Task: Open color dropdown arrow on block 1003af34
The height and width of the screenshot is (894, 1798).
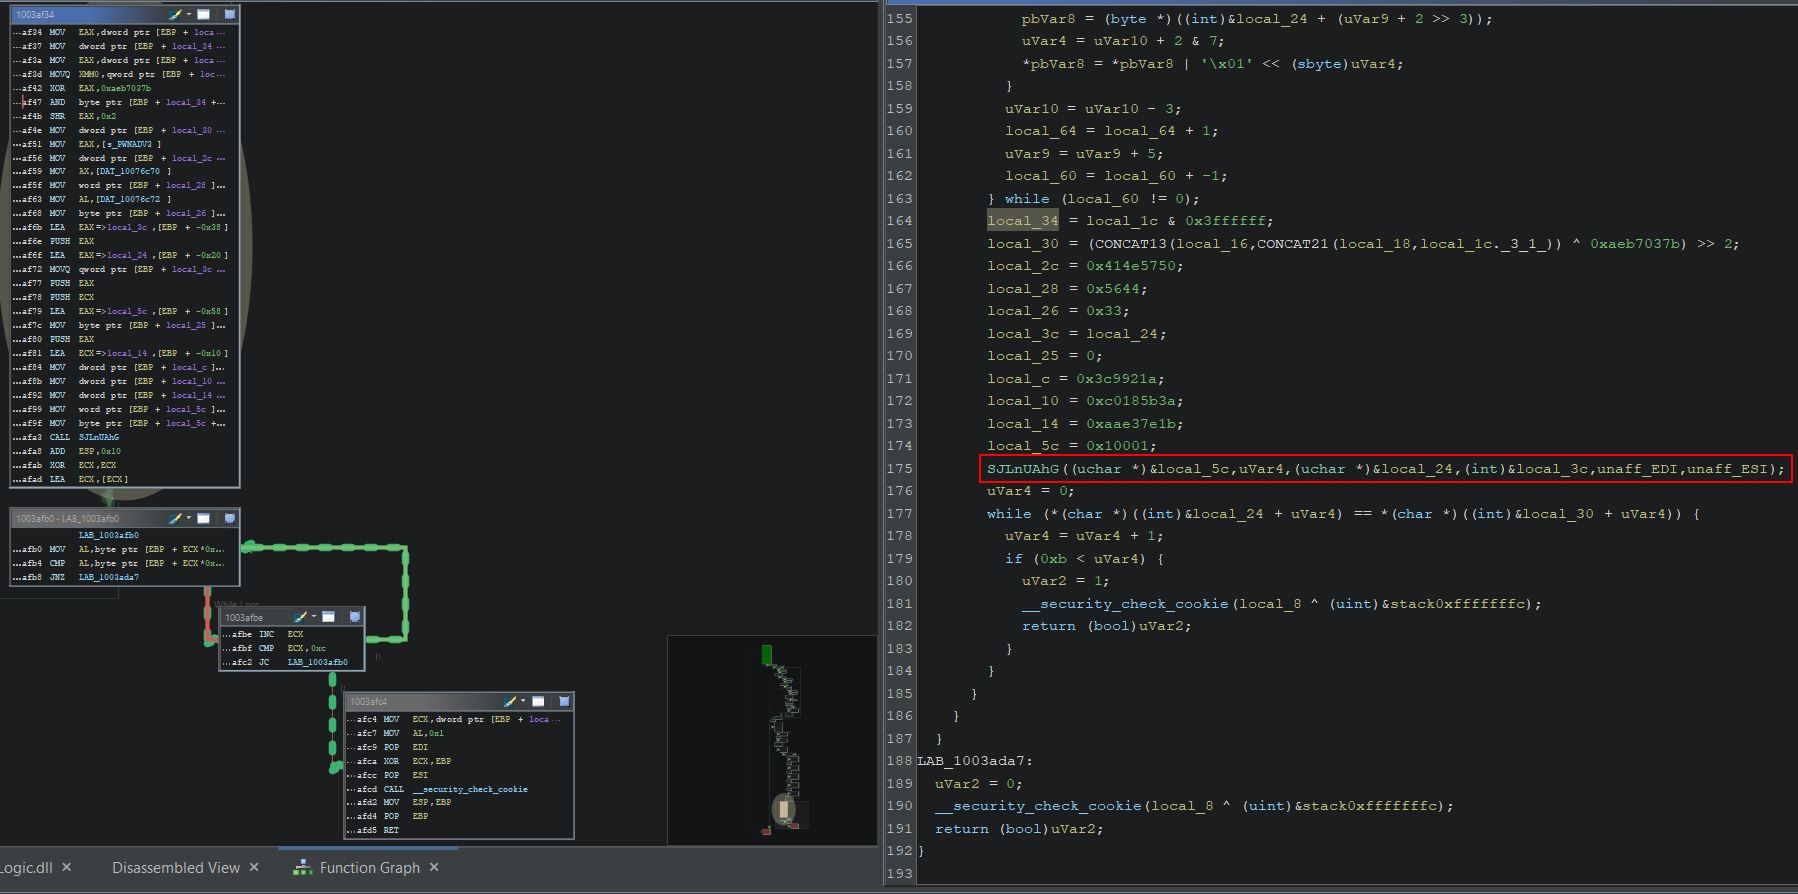Action: (x=188, y=15)
